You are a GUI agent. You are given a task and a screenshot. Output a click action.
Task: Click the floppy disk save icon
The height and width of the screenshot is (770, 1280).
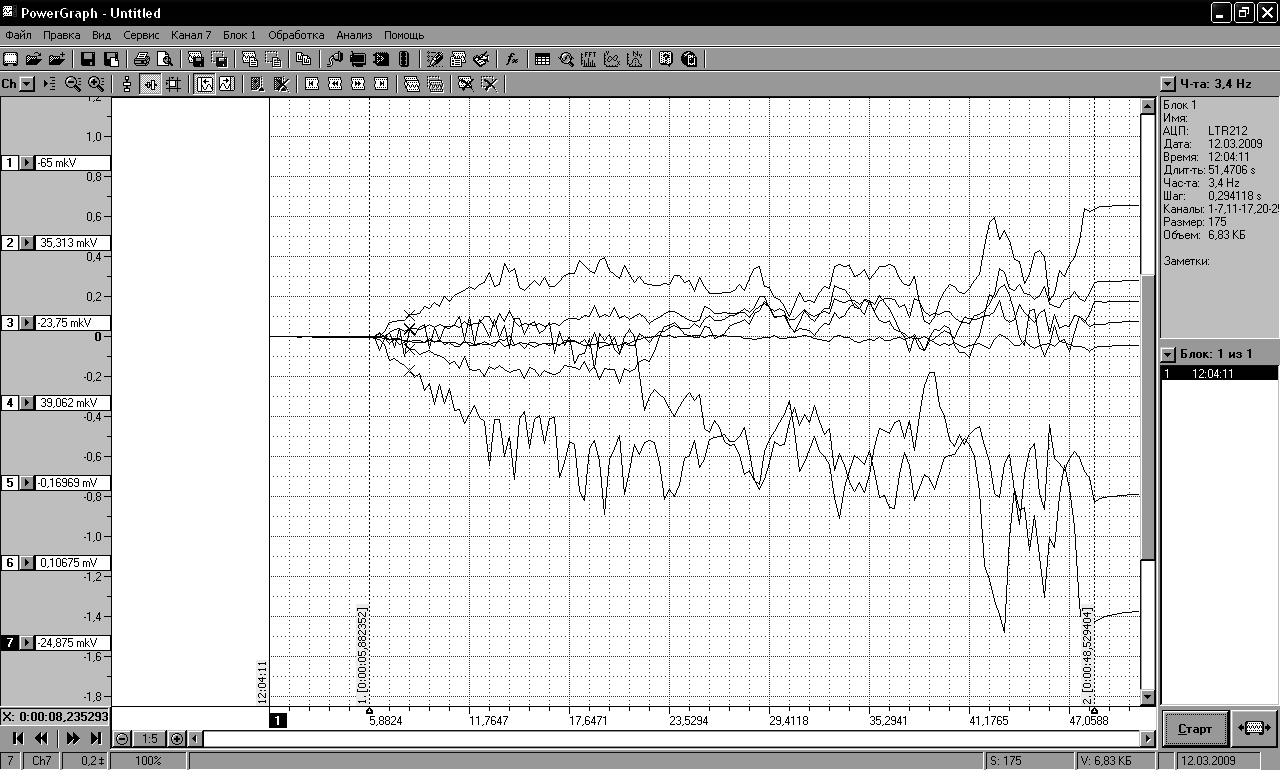[87, 59]
